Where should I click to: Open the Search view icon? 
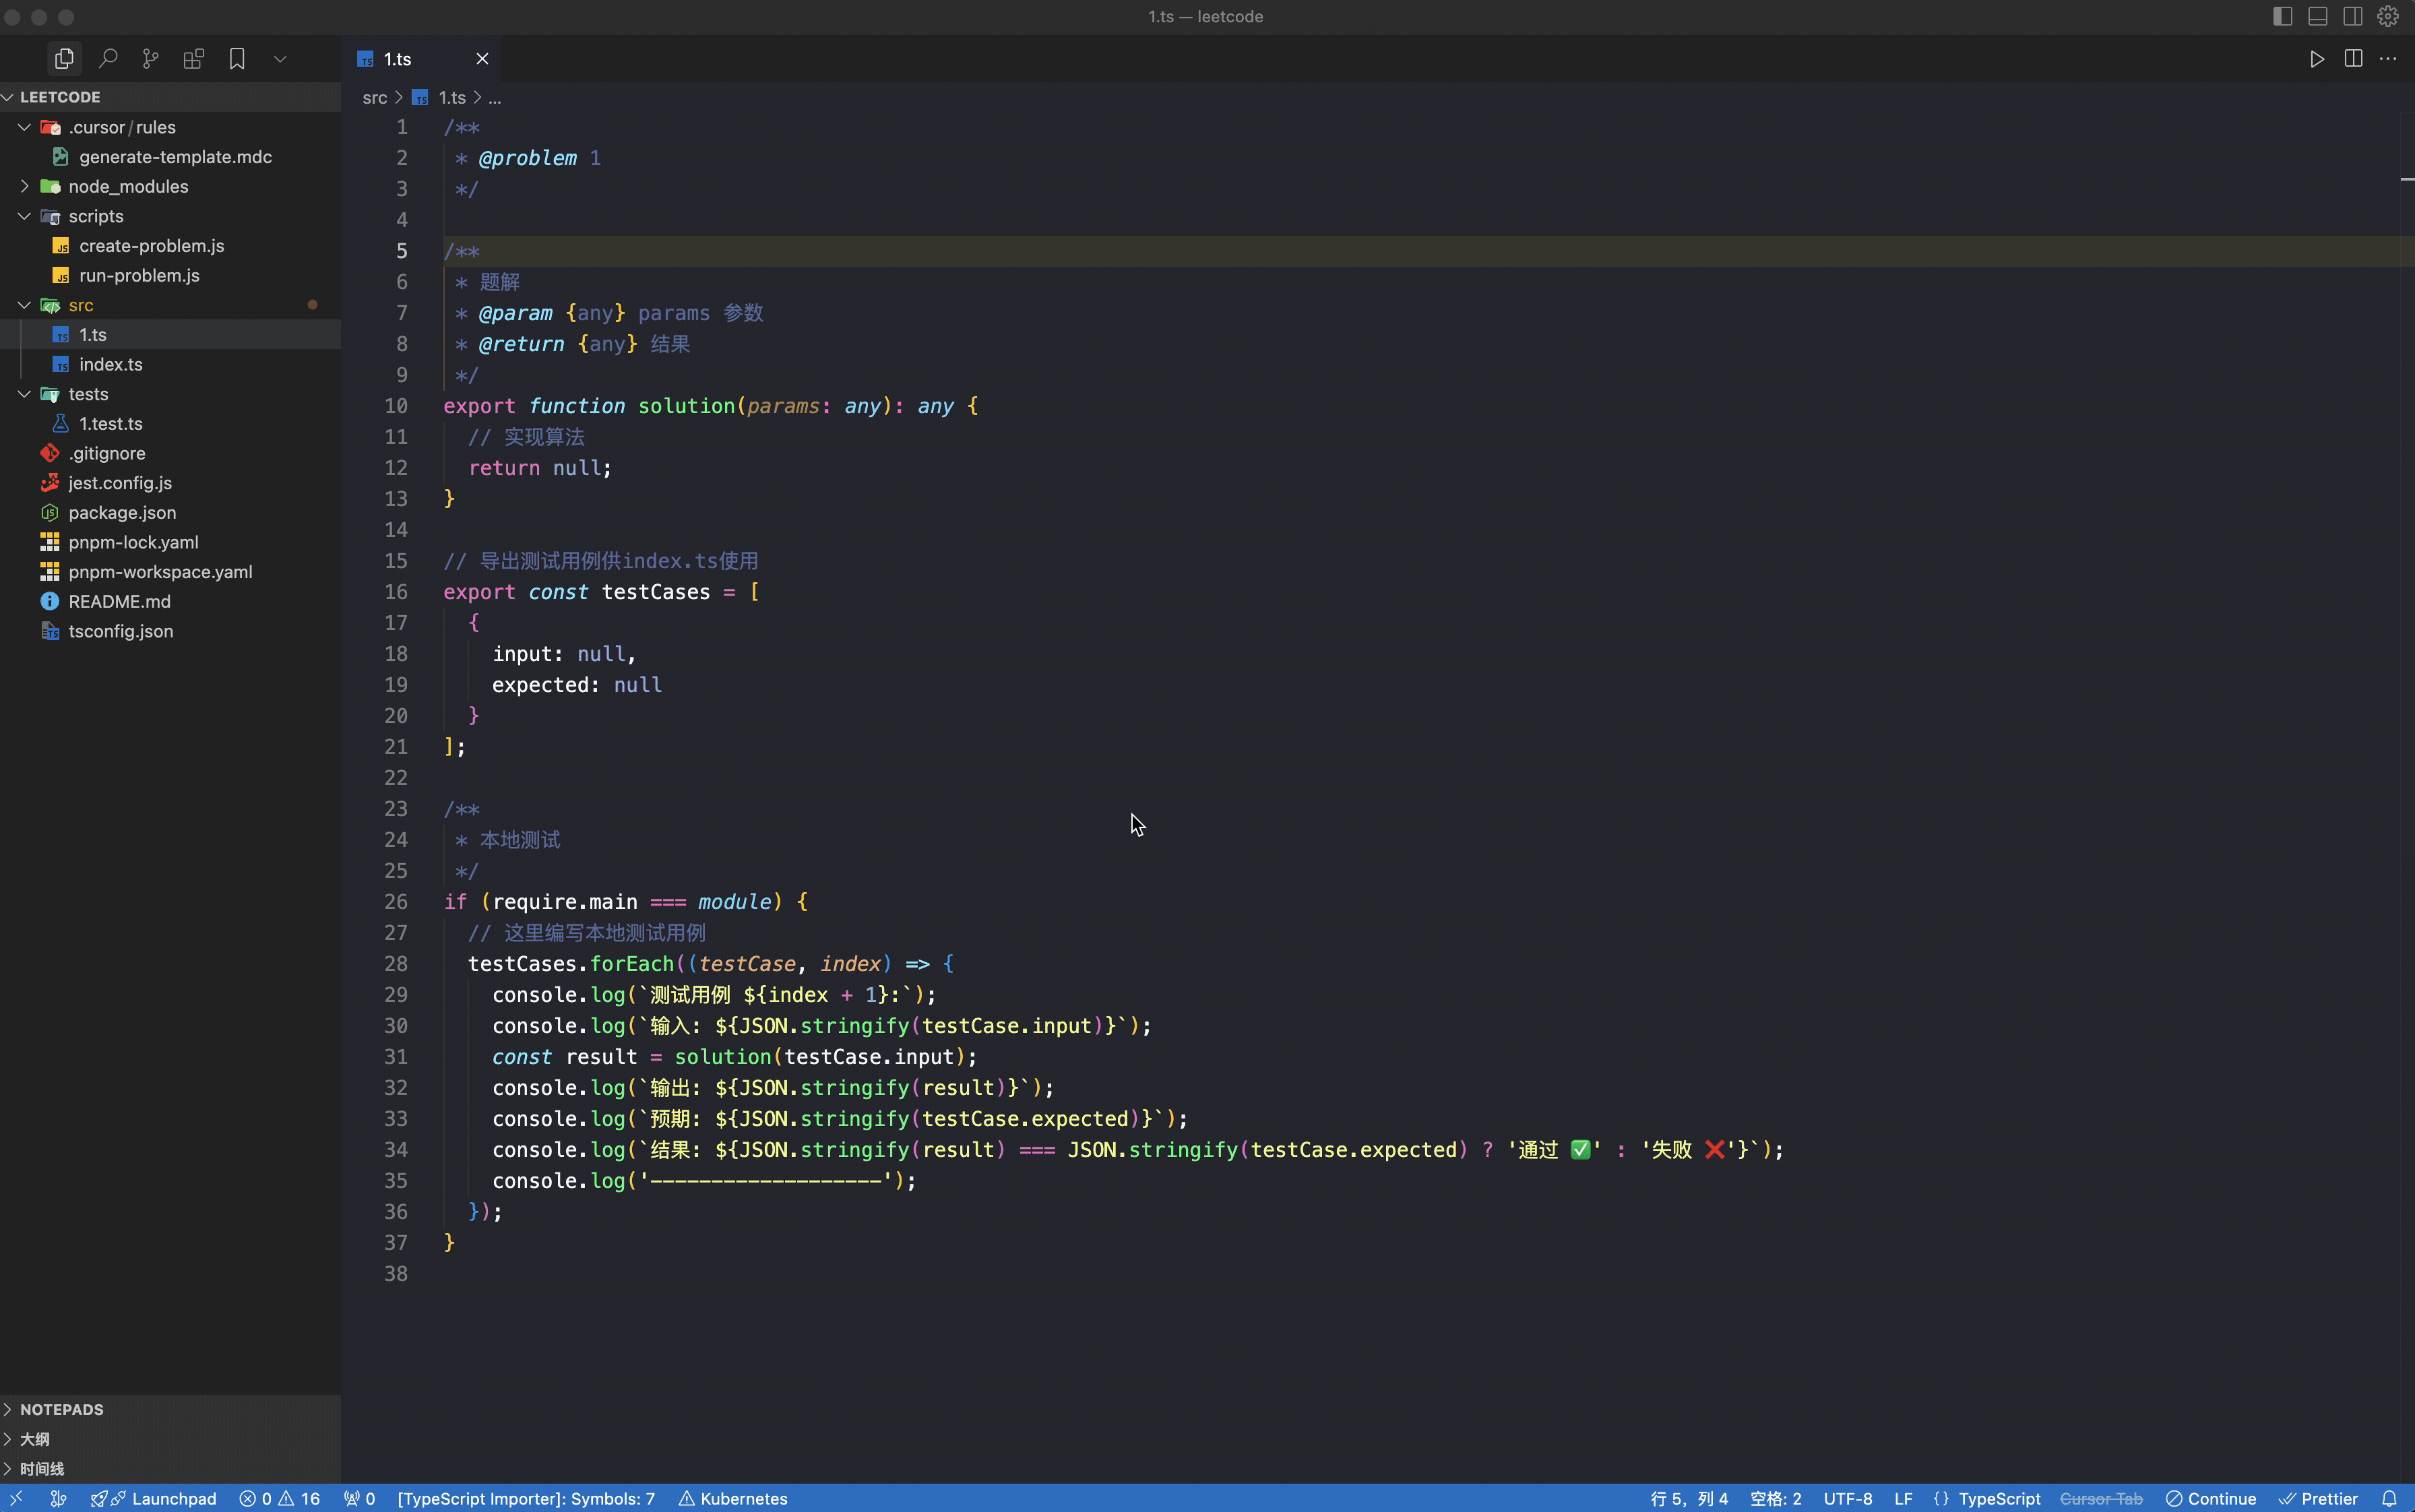[108, 59]
